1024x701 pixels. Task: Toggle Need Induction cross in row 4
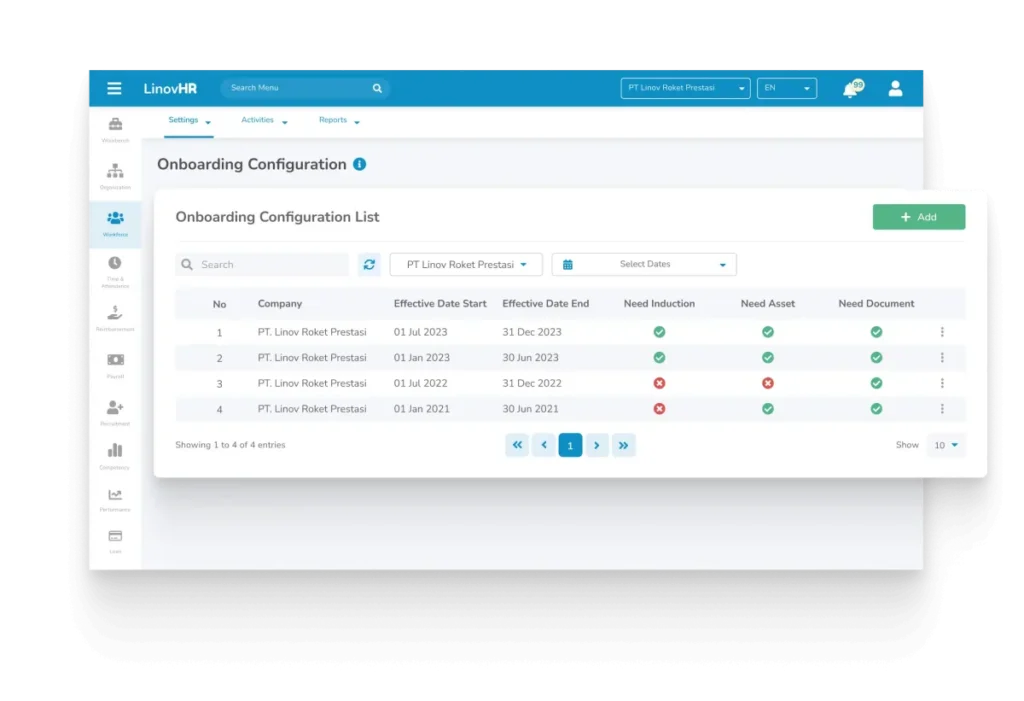click(659, 408)
